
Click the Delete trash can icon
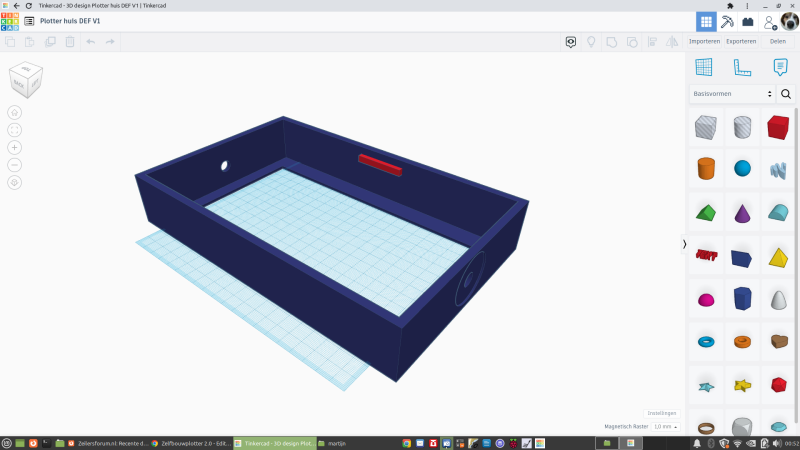(x=70, y=42)
